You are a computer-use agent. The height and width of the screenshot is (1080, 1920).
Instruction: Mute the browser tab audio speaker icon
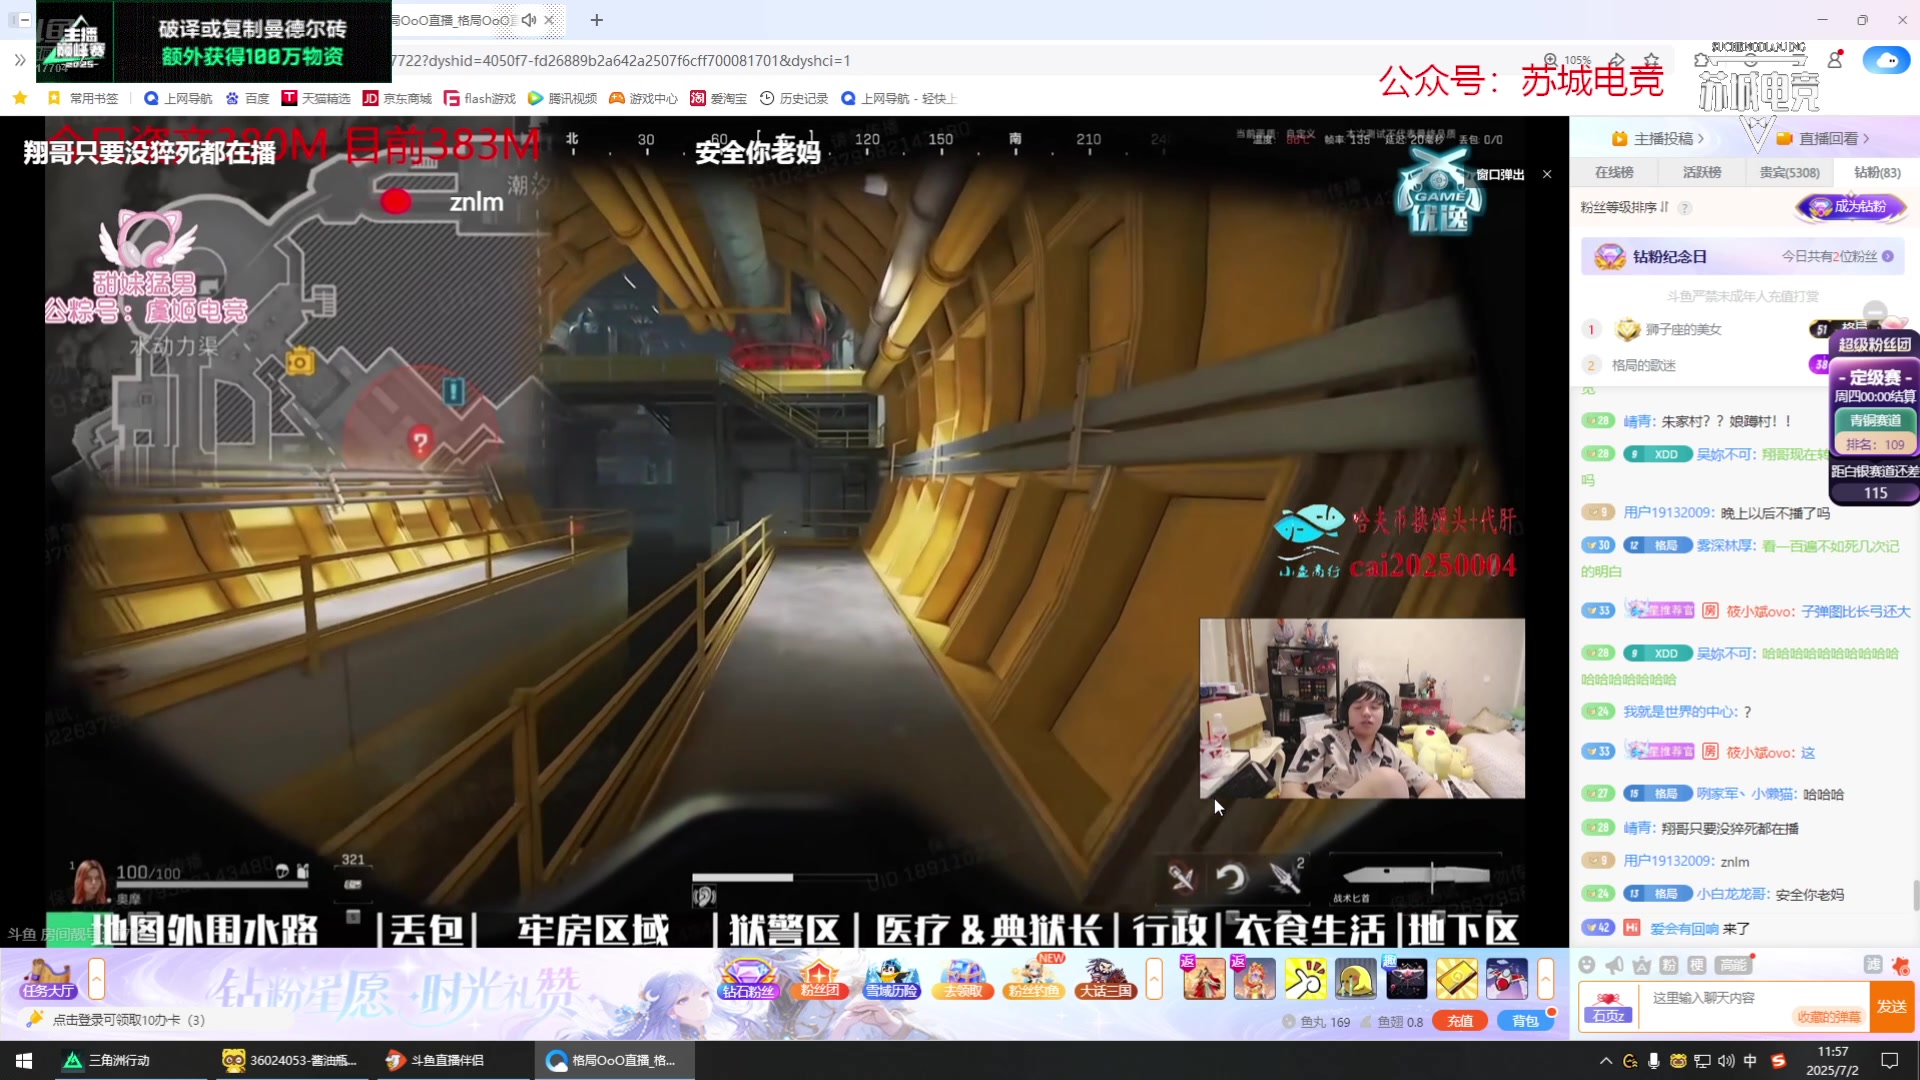tap(529, 20)
